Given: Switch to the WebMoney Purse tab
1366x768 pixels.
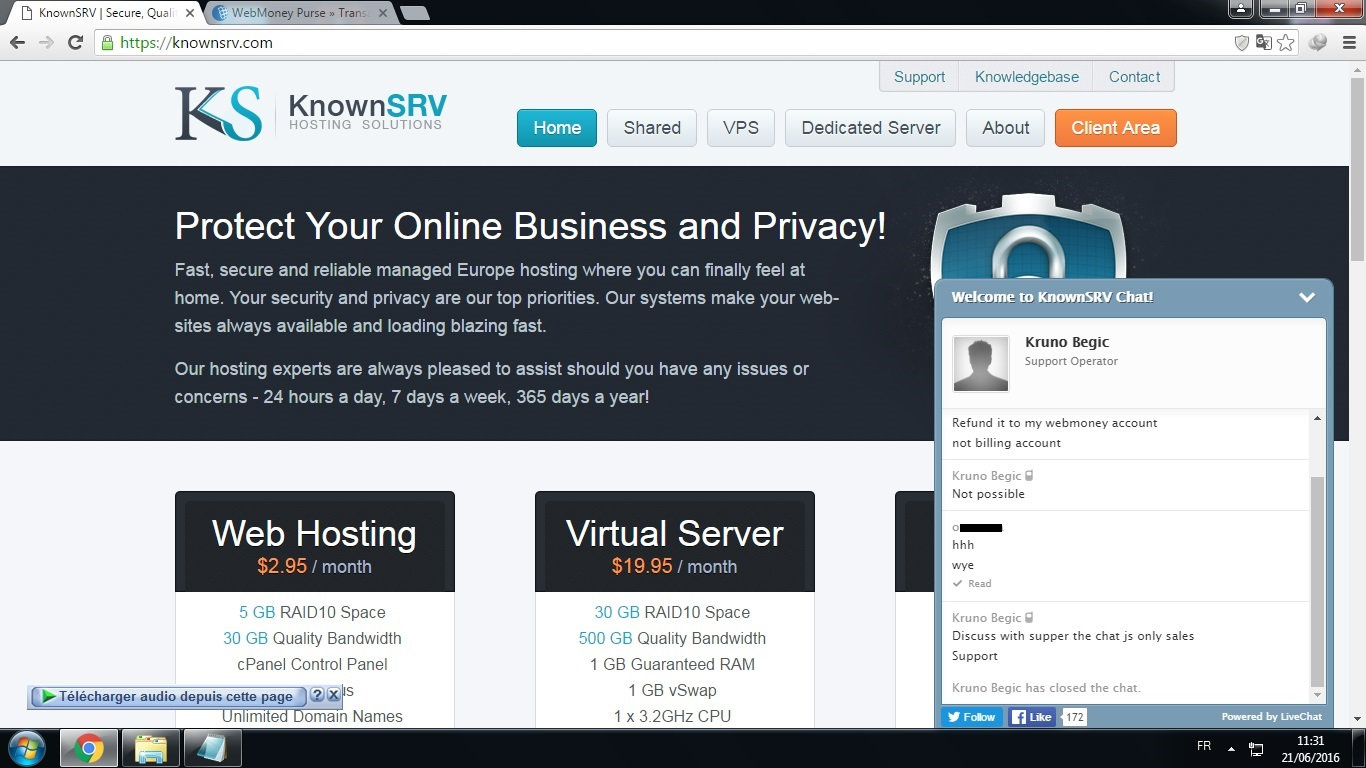Looking at the screenshot, I should (x=300, y=13).
